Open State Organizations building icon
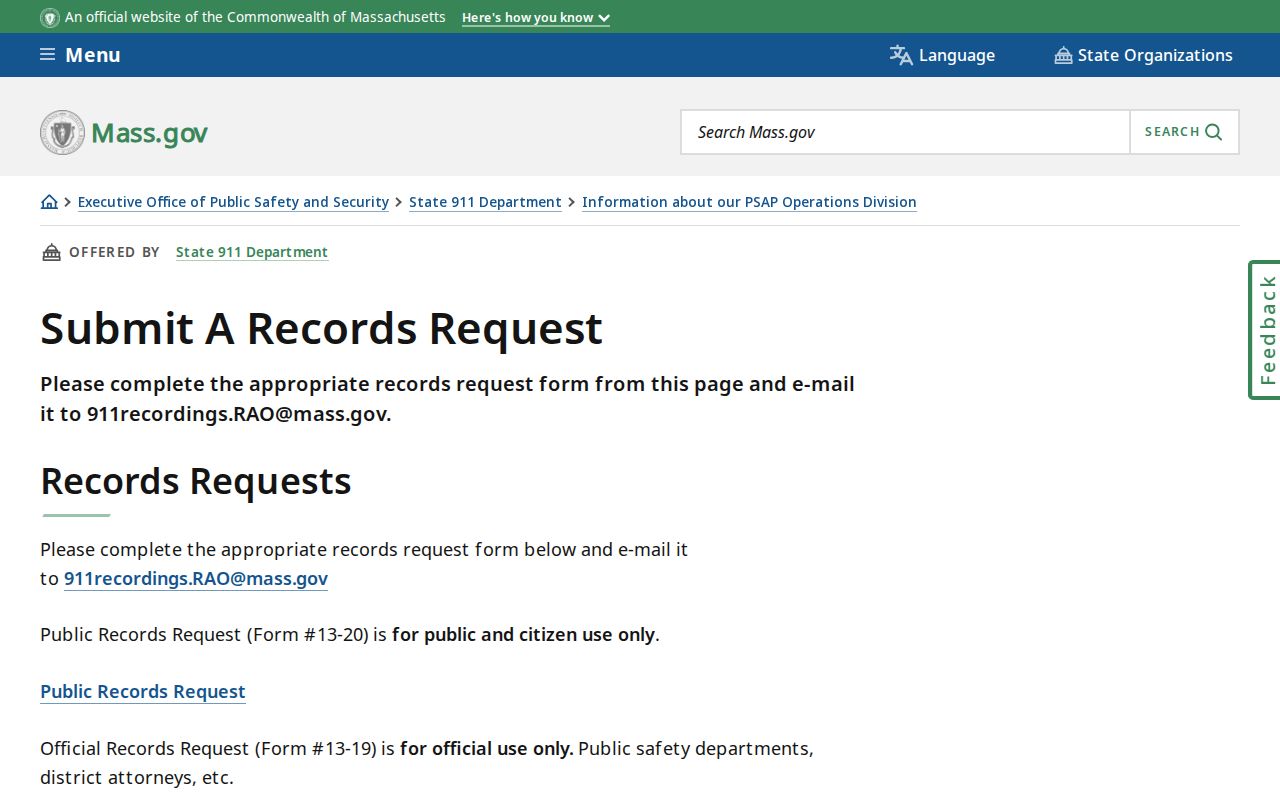This screenshot has height=800, width=1280. pyautogui.click(x=1063, y=55)
